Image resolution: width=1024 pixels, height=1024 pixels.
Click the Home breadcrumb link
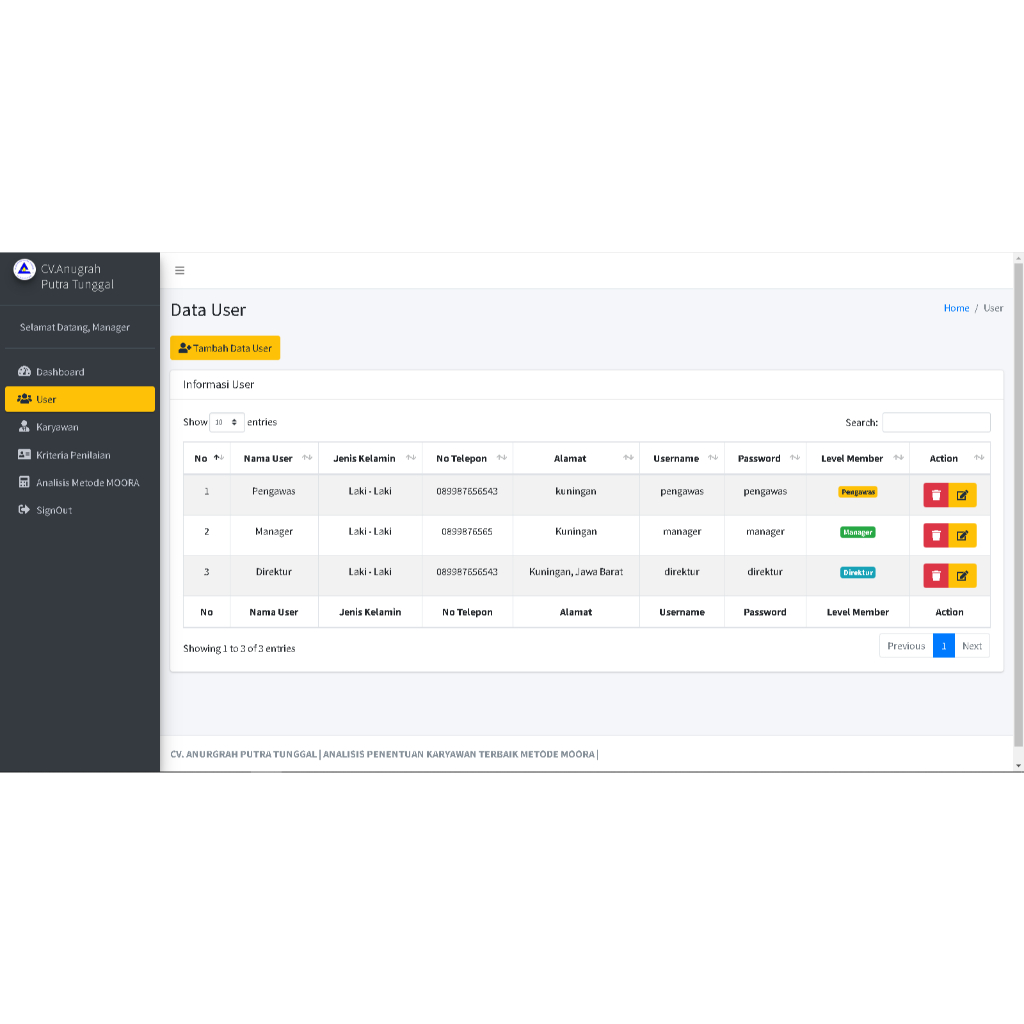point(956,308)
